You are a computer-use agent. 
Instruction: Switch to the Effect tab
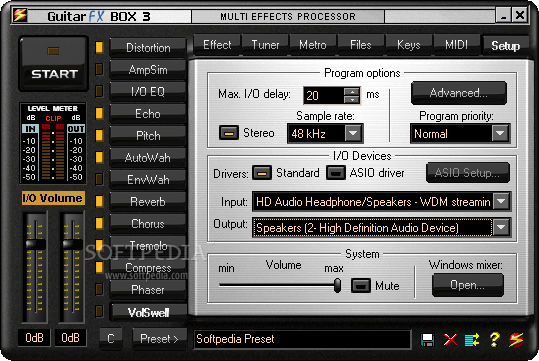point(217,45)
